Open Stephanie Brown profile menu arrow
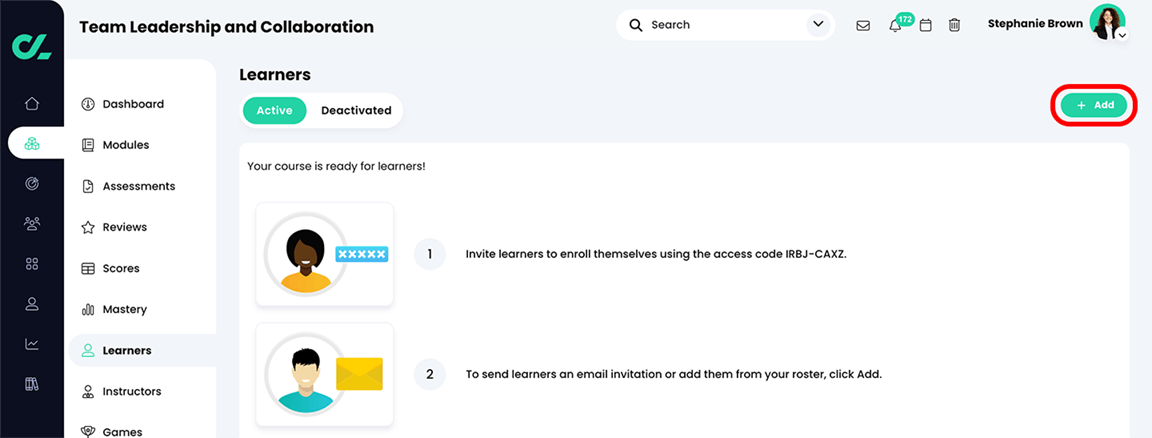Screen dimensions: 1152x438 [x=1122, y=36]
